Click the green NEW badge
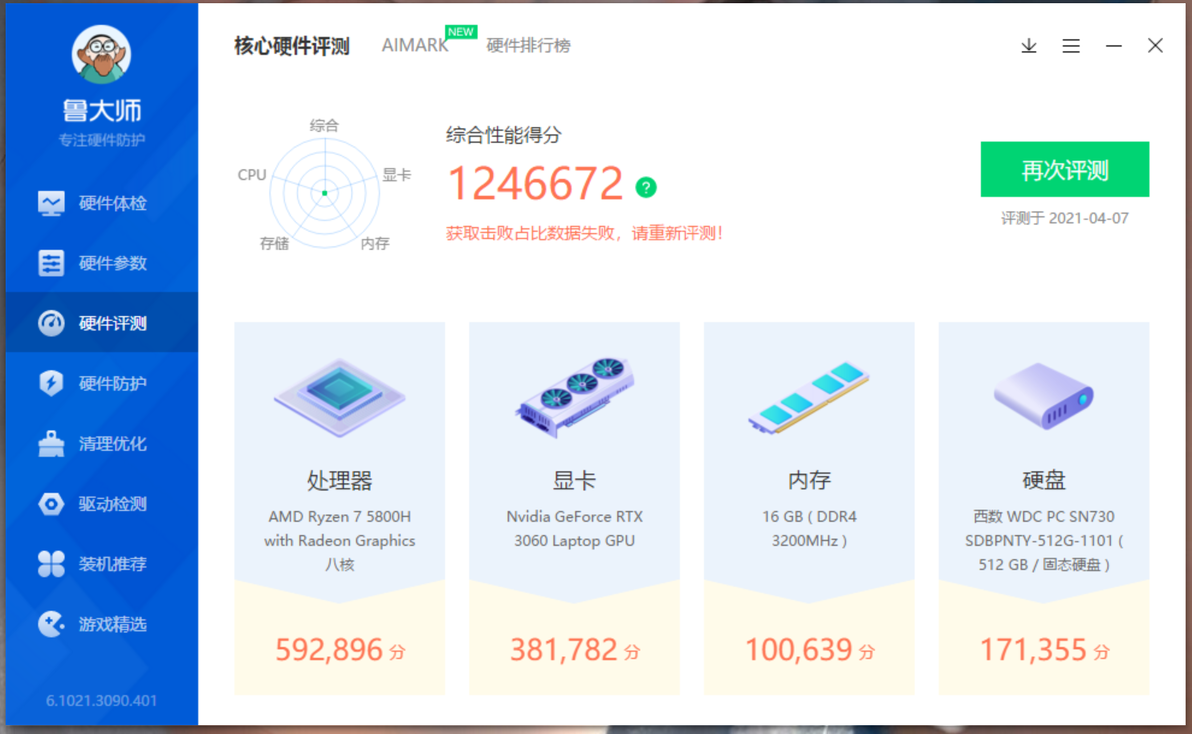 pos(461,32)
